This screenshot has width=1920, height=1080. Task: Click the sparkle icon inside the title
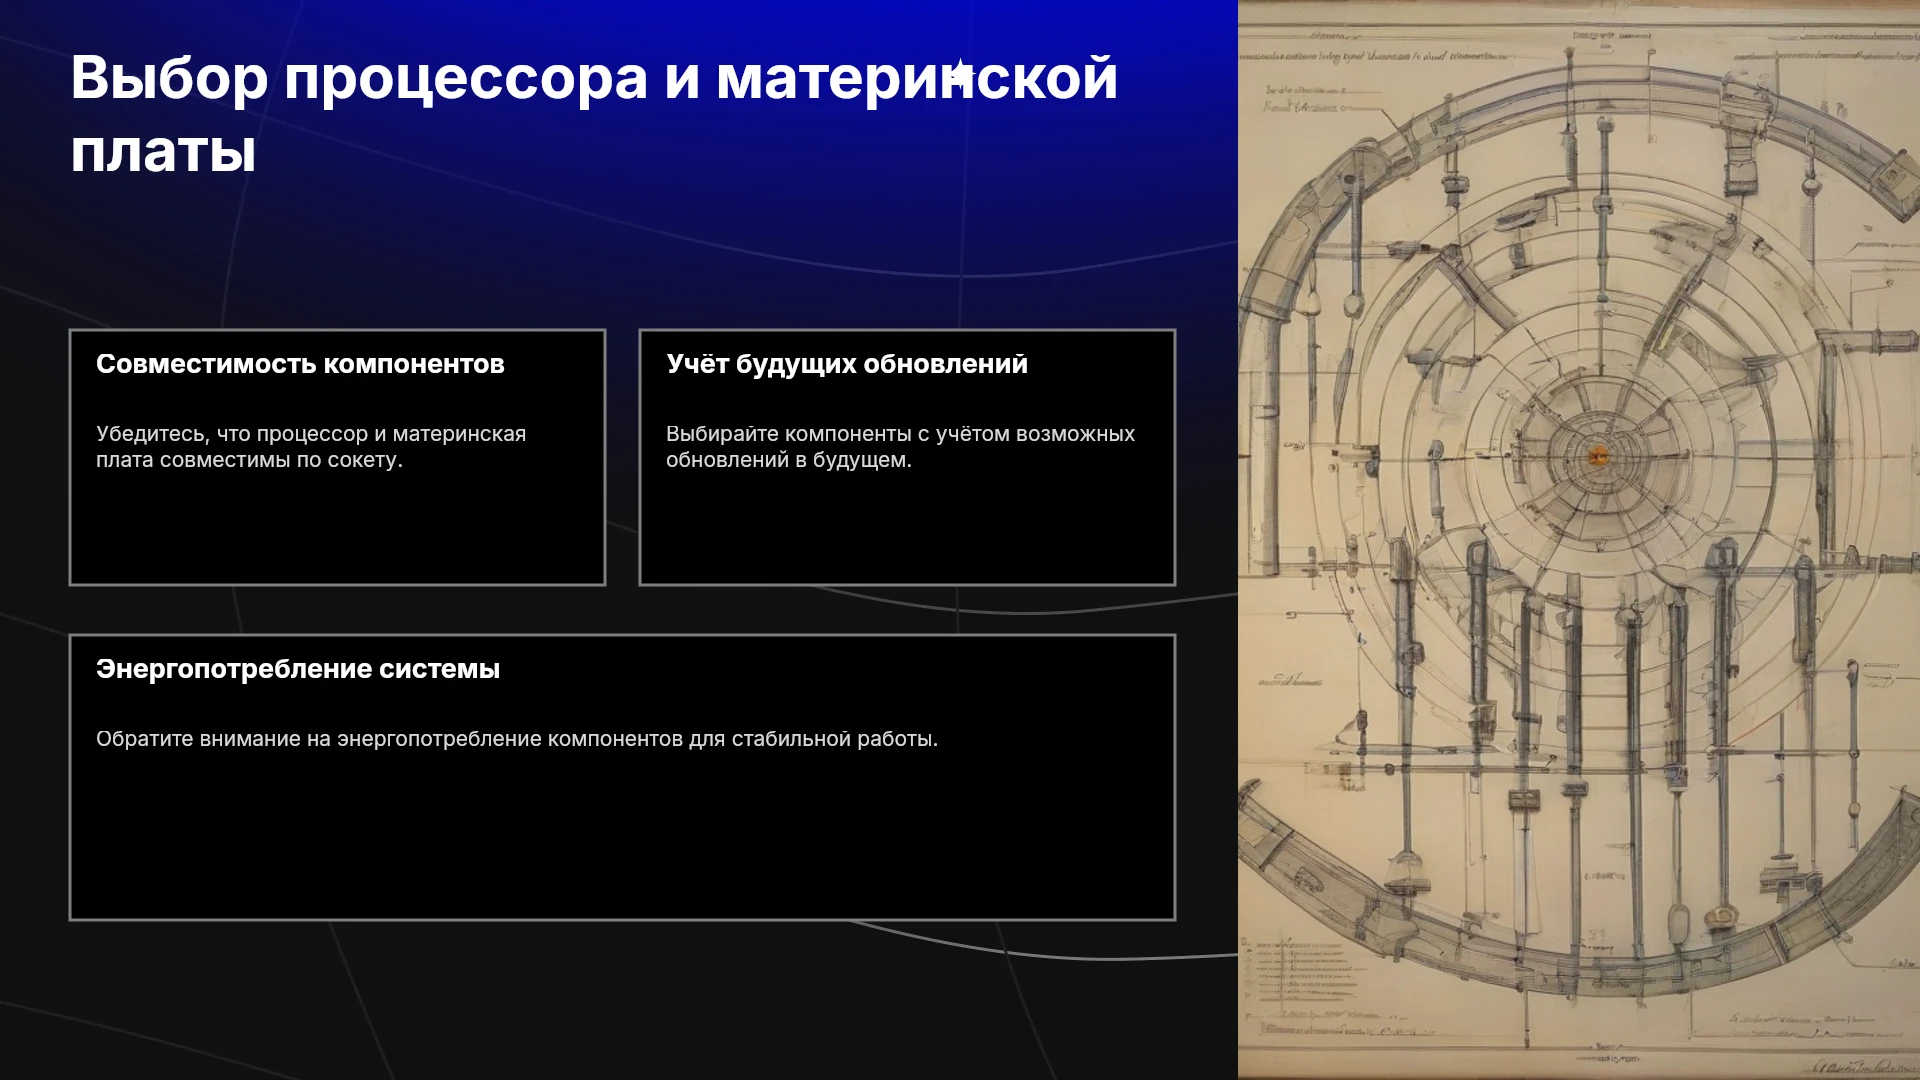pos(960,75)
